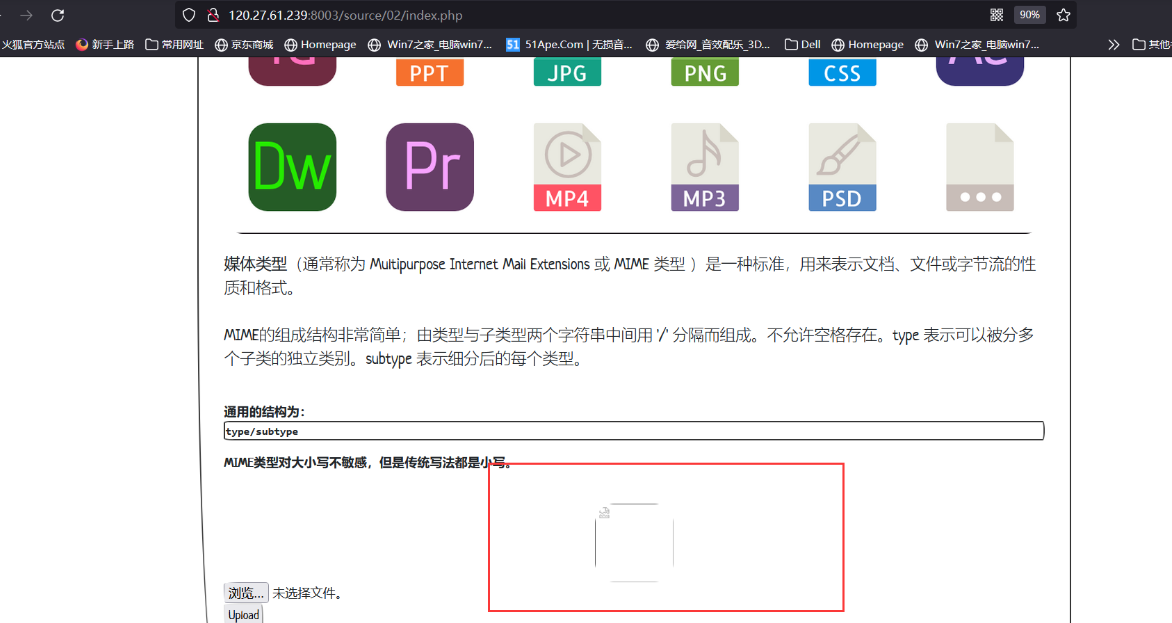
Task: Open the 京东商城 bookmark
Action: click(244, 45)
